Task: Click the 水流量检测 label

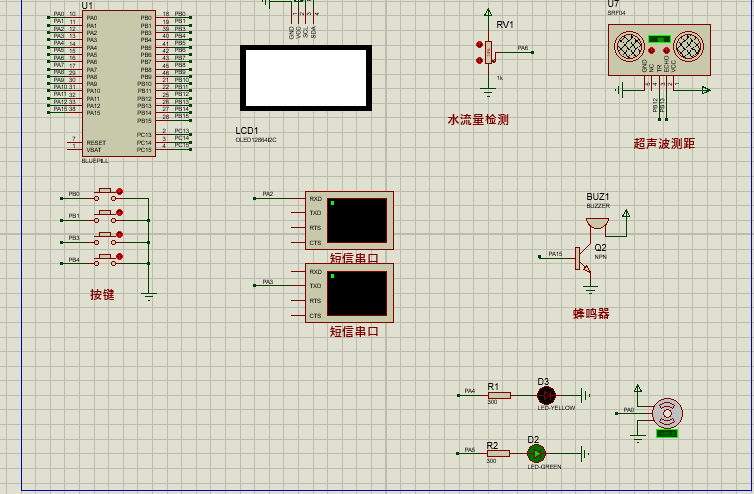Action: click(478, 120)
